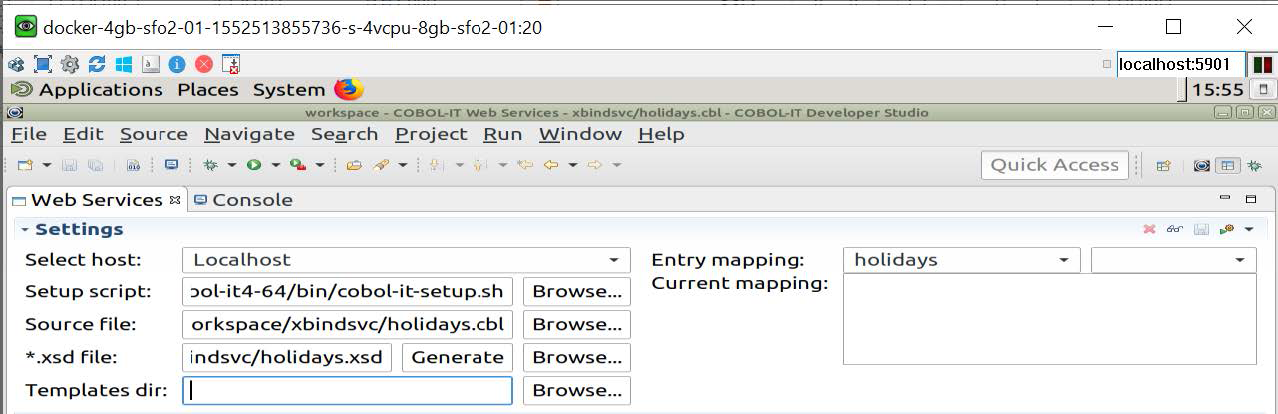Click the console monitor toolbar icon
This screenshot has width=1278, height=414.
pos(171,165)
